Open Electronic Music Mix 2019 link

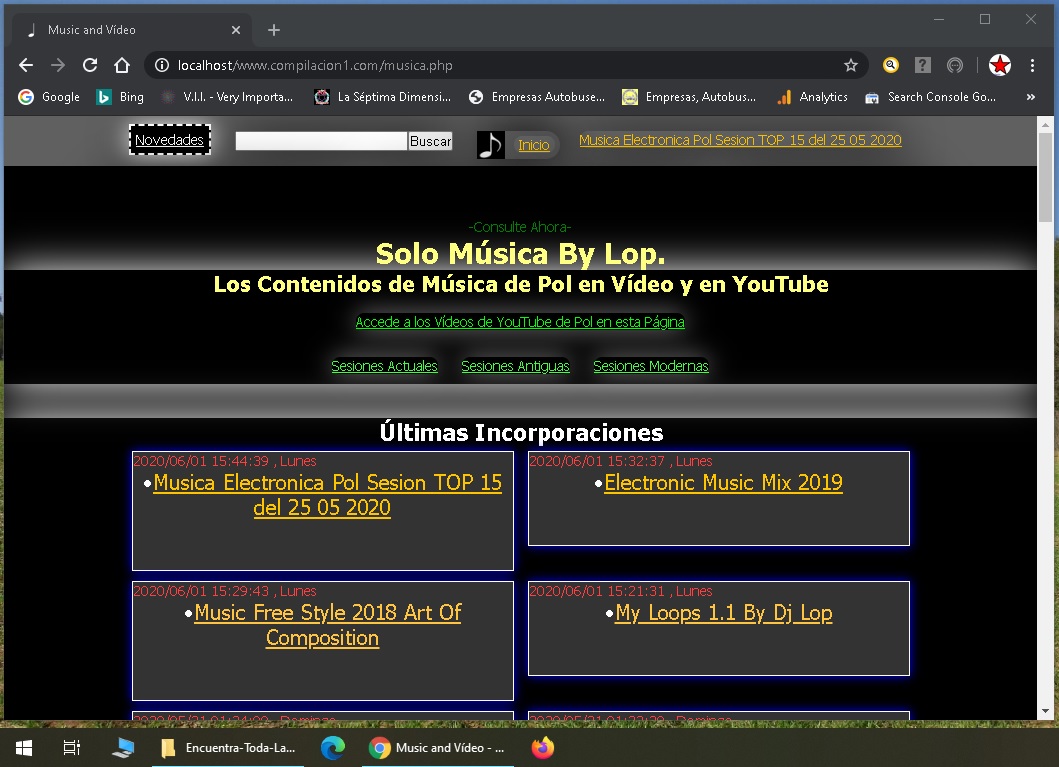pyautogui.click(x=723, y=482)
